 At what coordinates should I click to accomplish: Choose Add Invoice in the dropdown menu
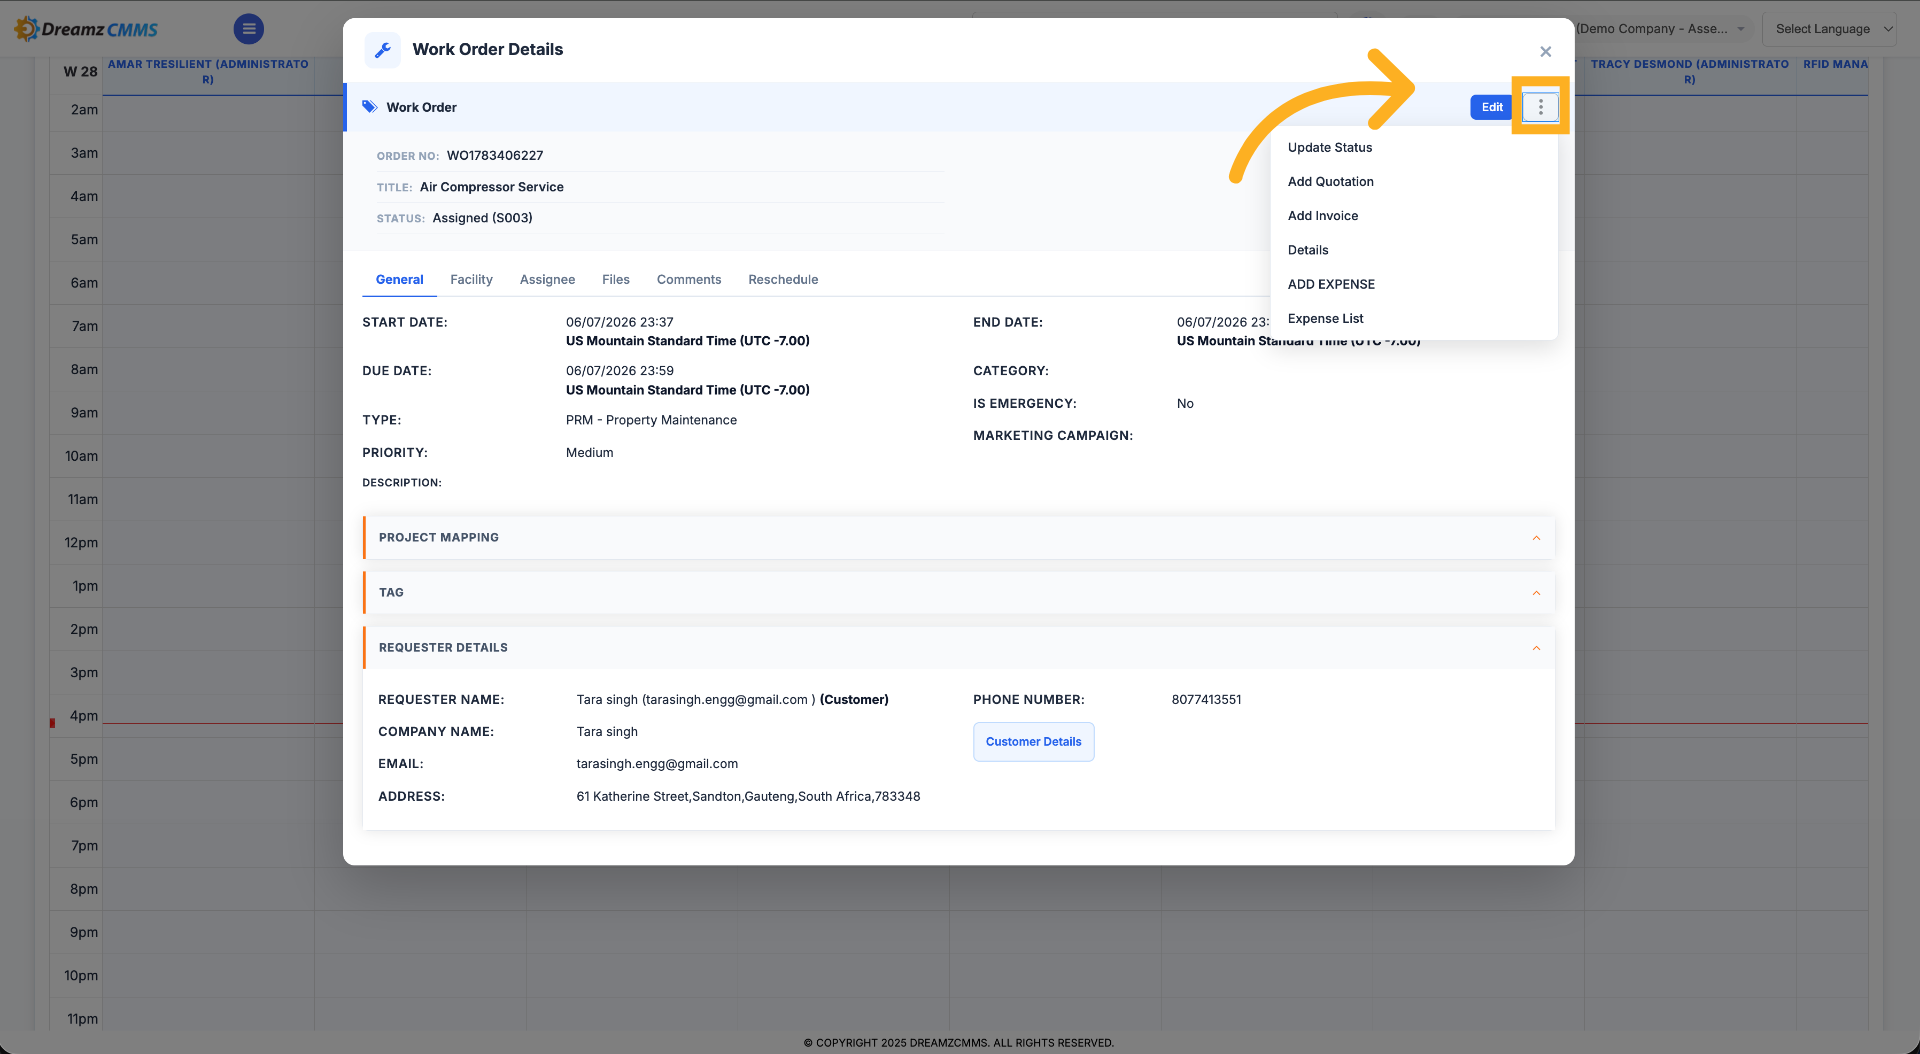coord(1322,215)
